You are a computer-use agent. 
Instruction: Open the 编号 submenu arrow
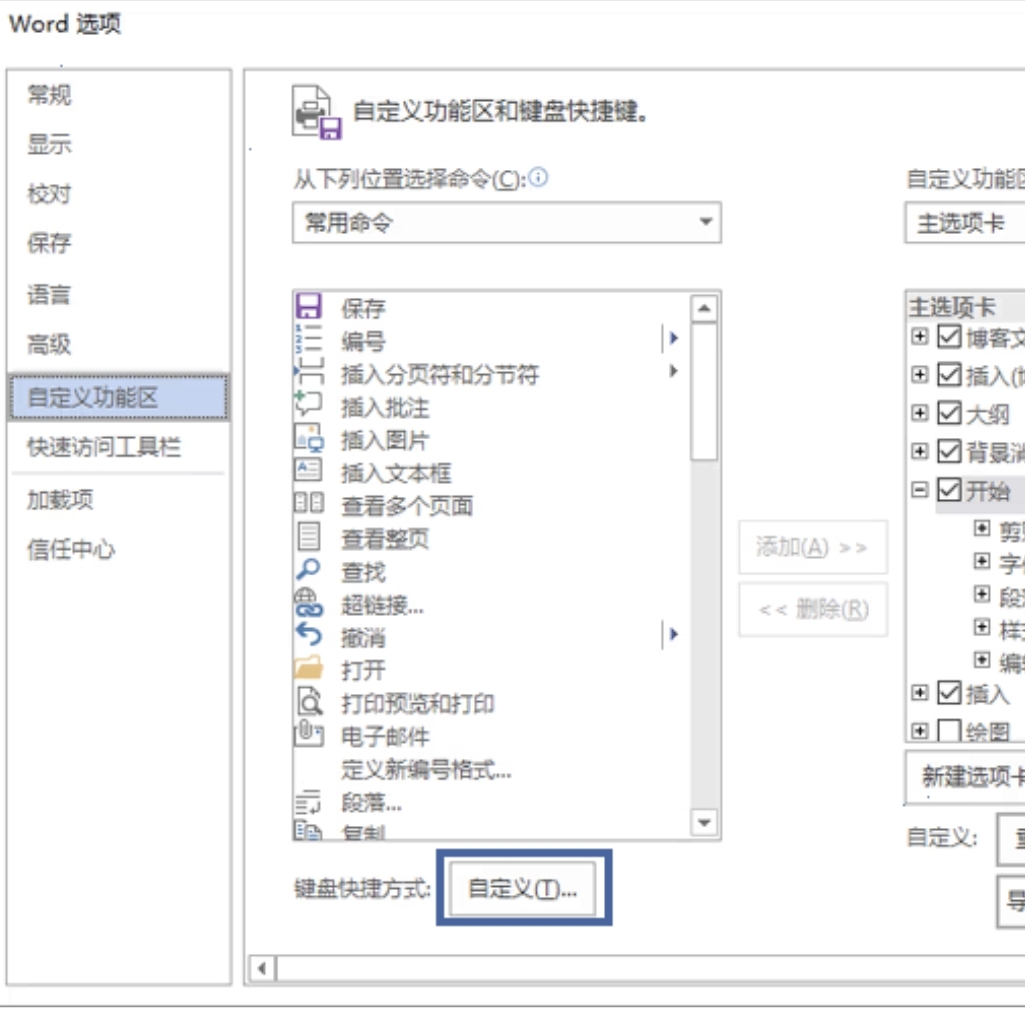point(673,338)
